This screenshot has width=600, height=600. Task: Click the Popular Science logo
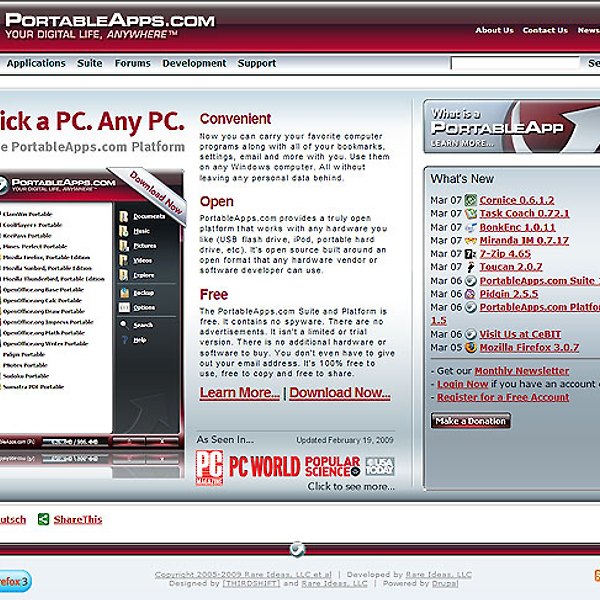[x=332, y=466]
